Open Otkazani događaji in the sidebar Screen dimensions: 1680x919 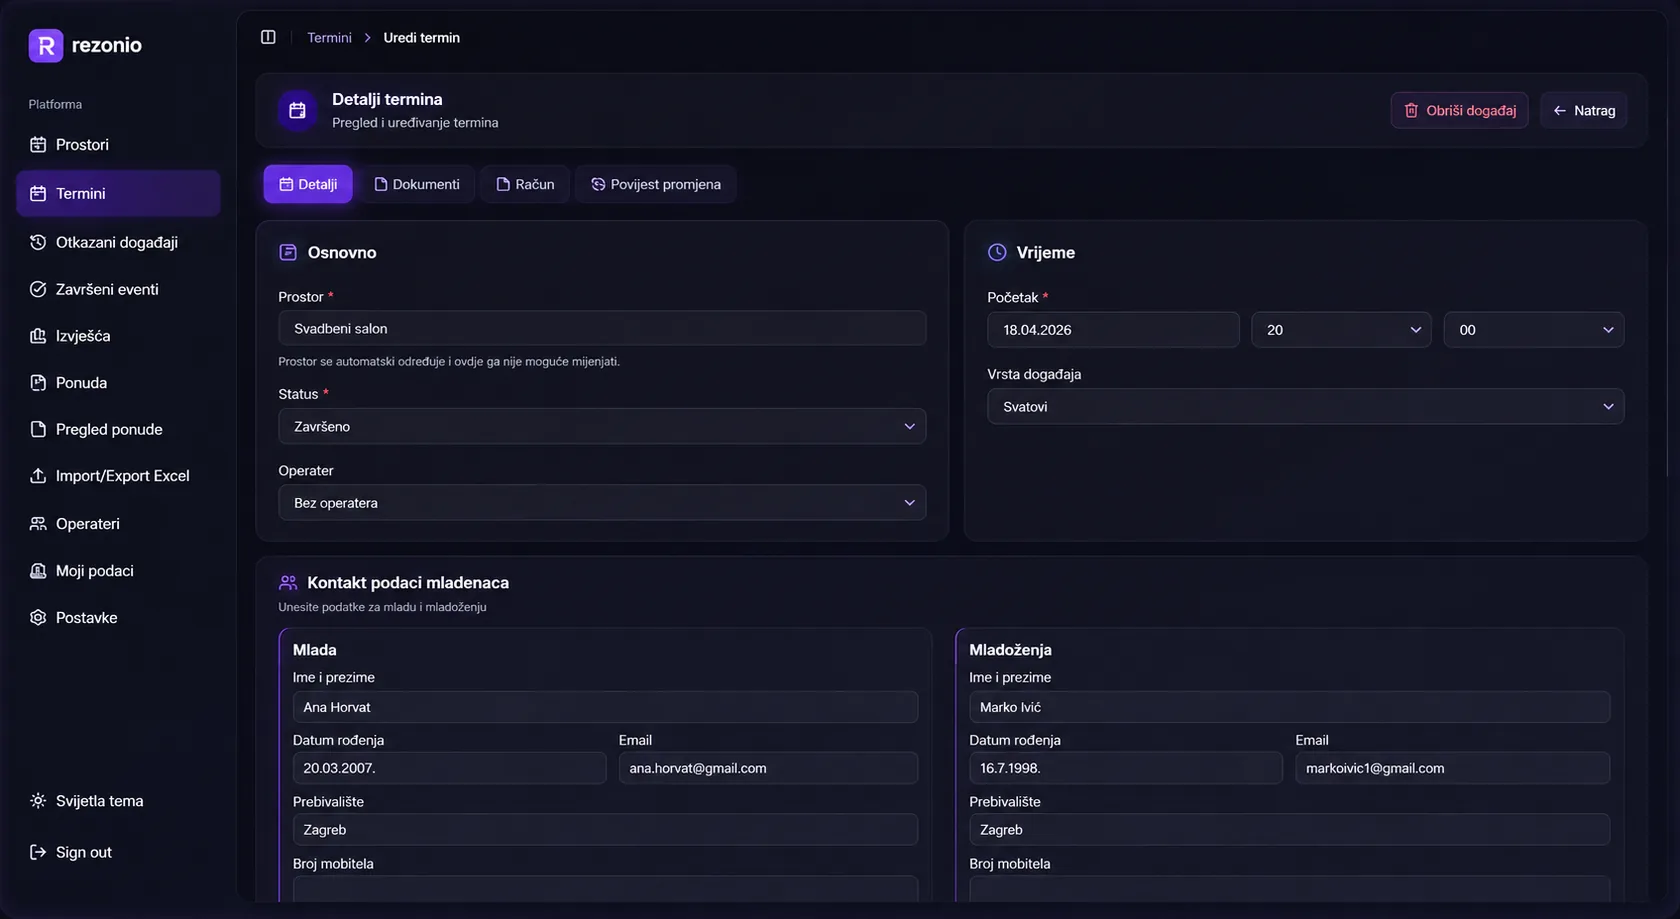tap(118, 242)
